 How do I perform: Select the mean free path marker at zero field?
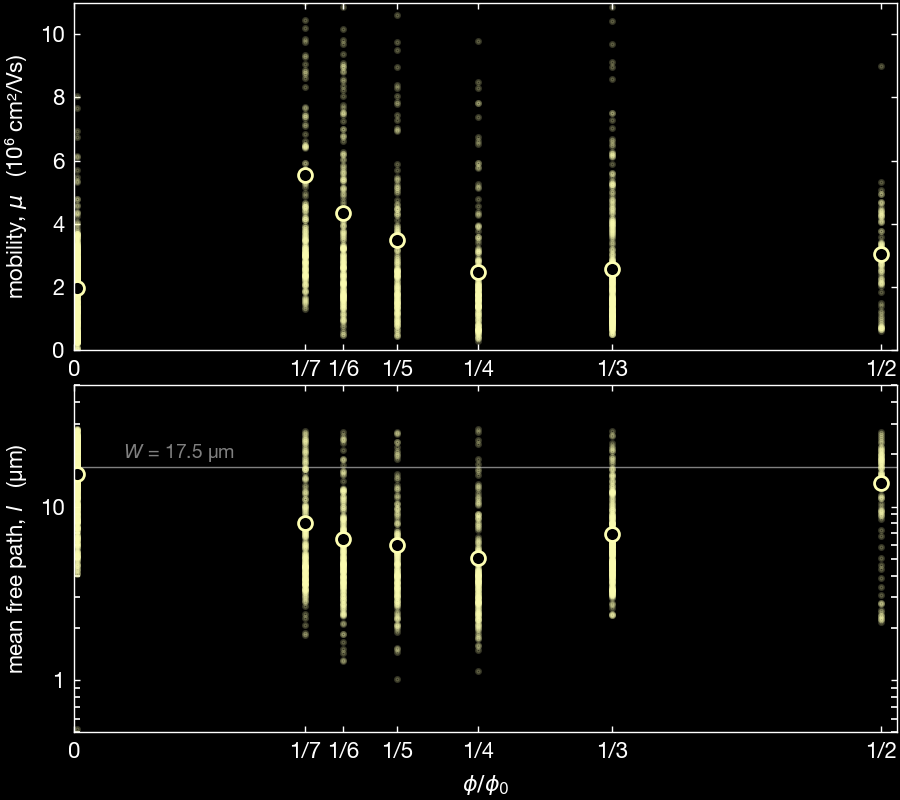(78, 475)
